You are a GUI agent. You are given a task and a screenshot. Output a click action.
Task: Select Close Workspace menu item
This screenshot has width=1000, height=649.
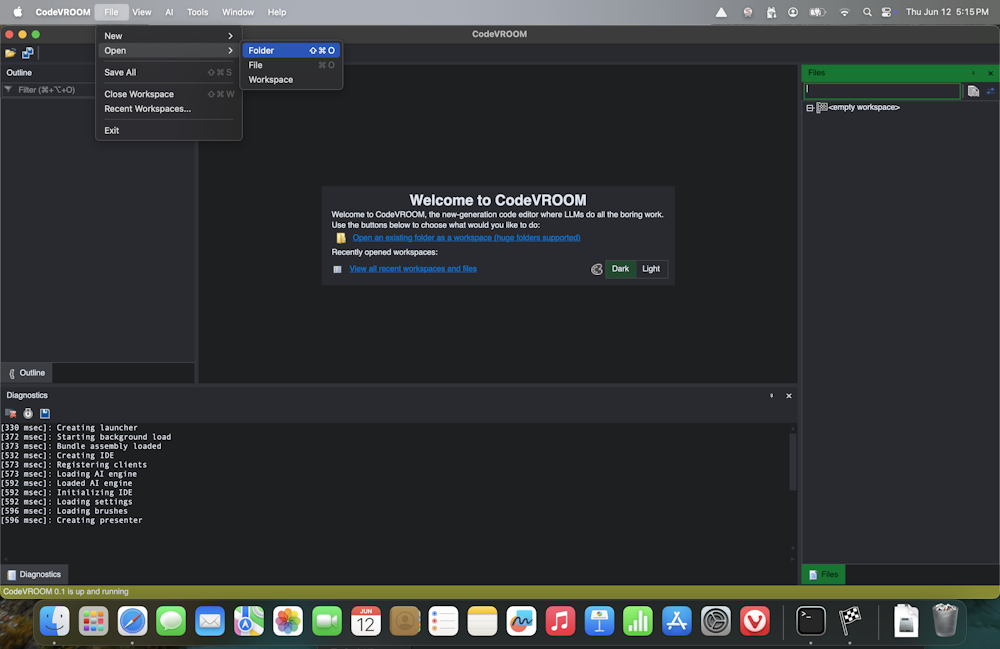pos(168,94)
